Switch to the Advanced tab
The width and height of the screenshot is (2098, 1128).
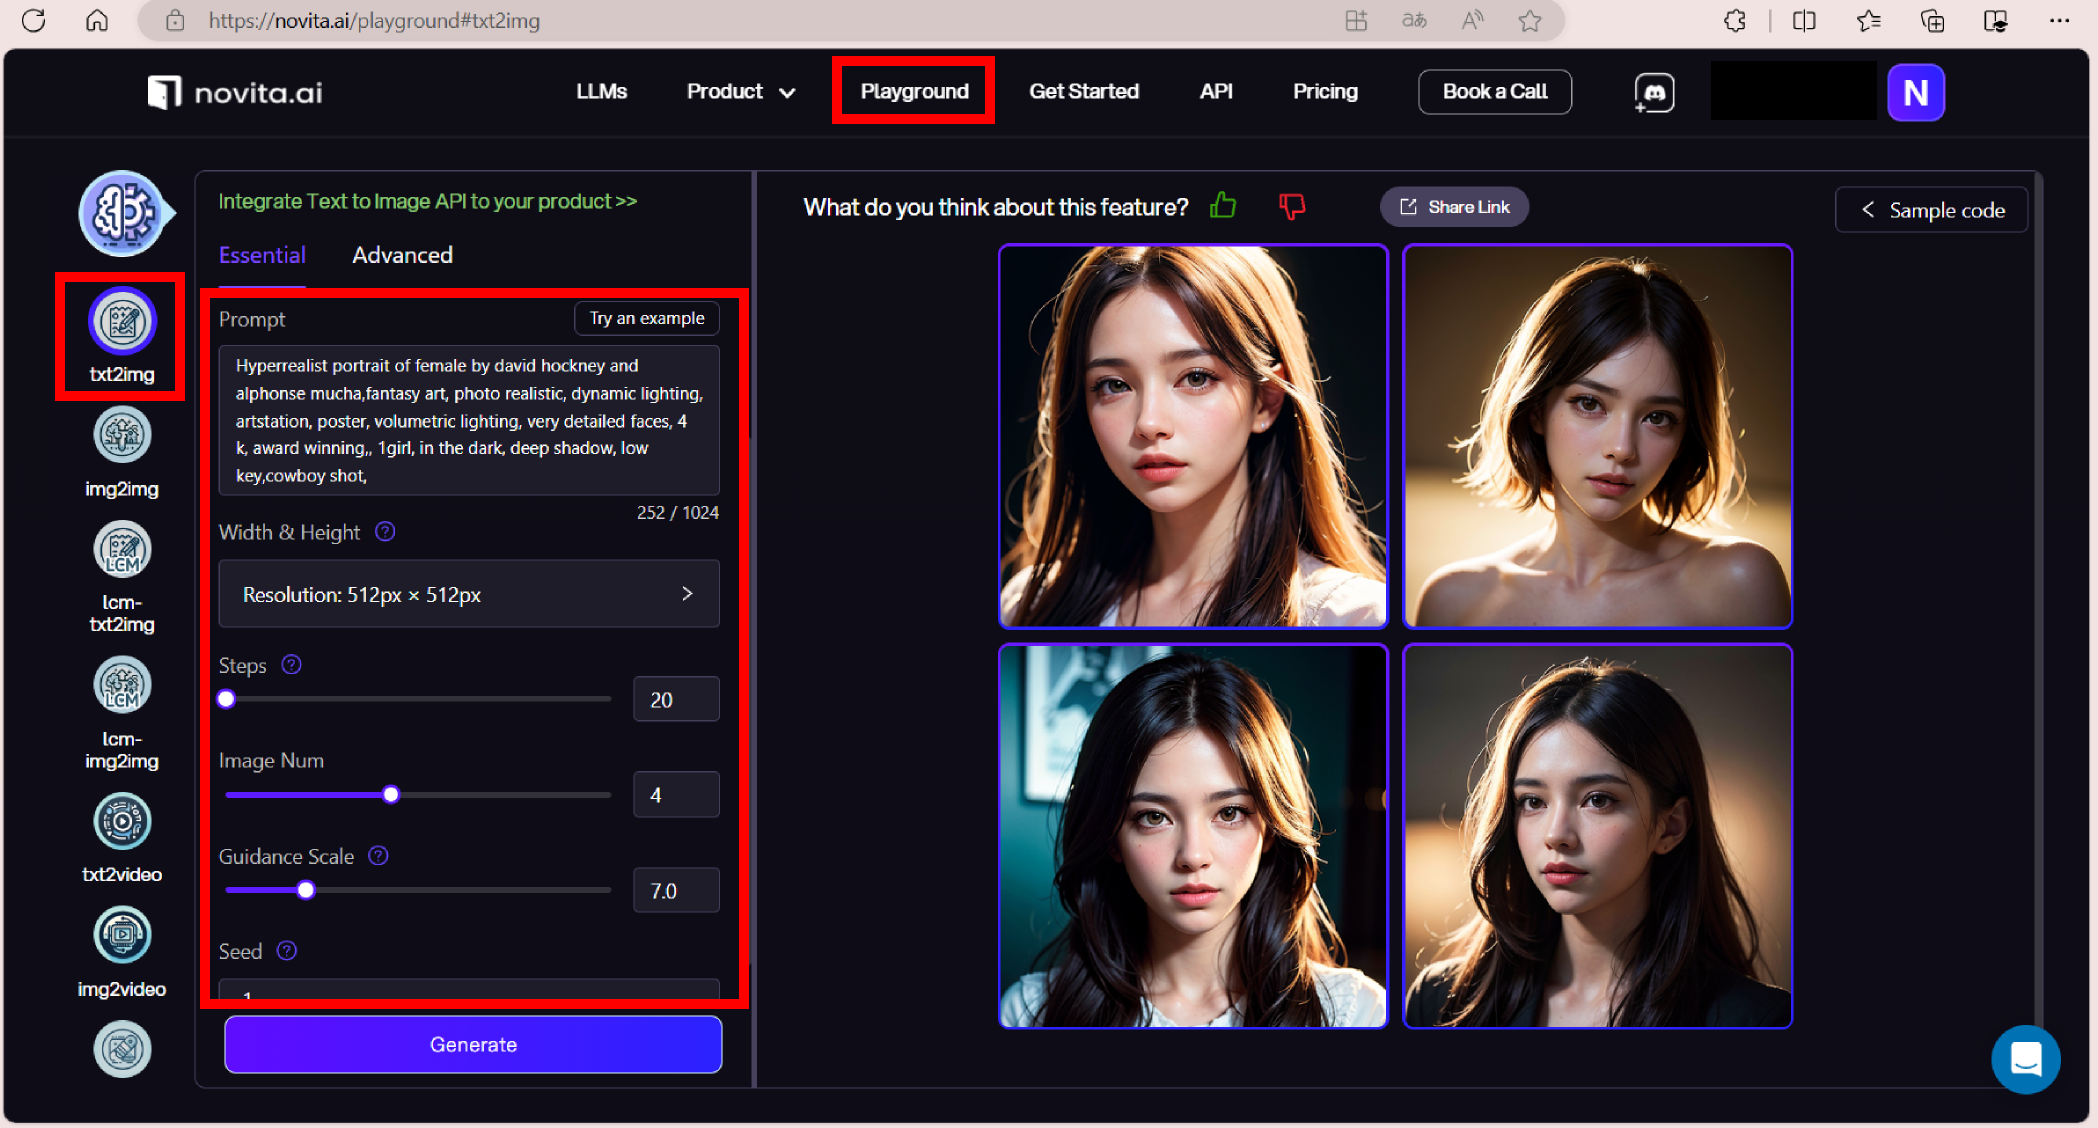coord(402,255)
